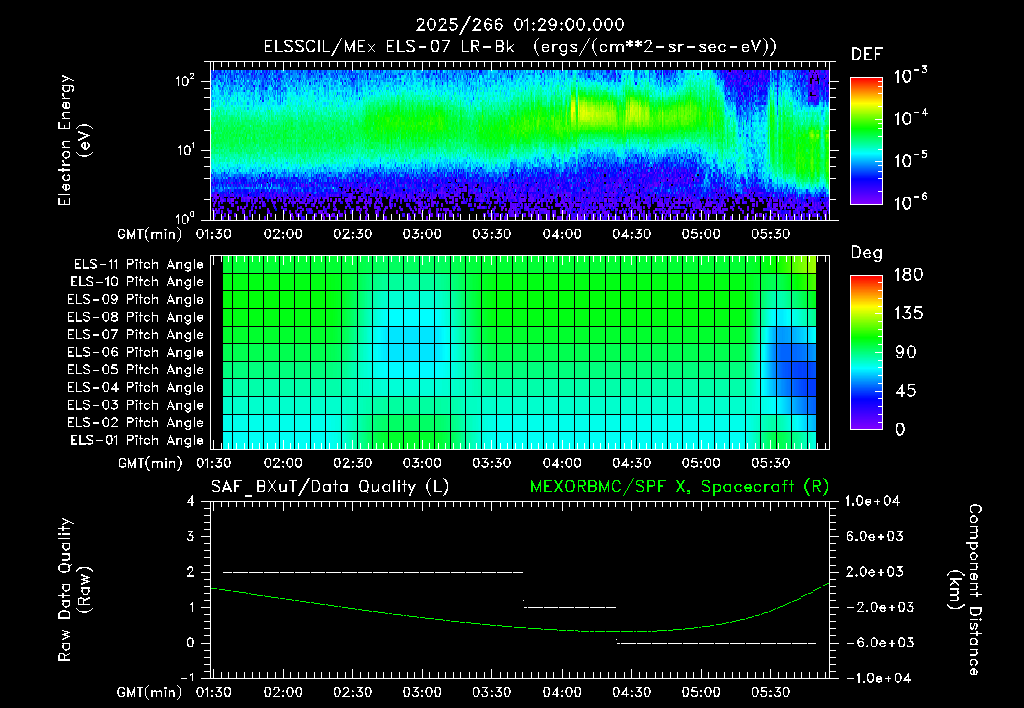
Task: Select the ELS-07 Pitch Angle row label
Action: [x=135, y=334]
